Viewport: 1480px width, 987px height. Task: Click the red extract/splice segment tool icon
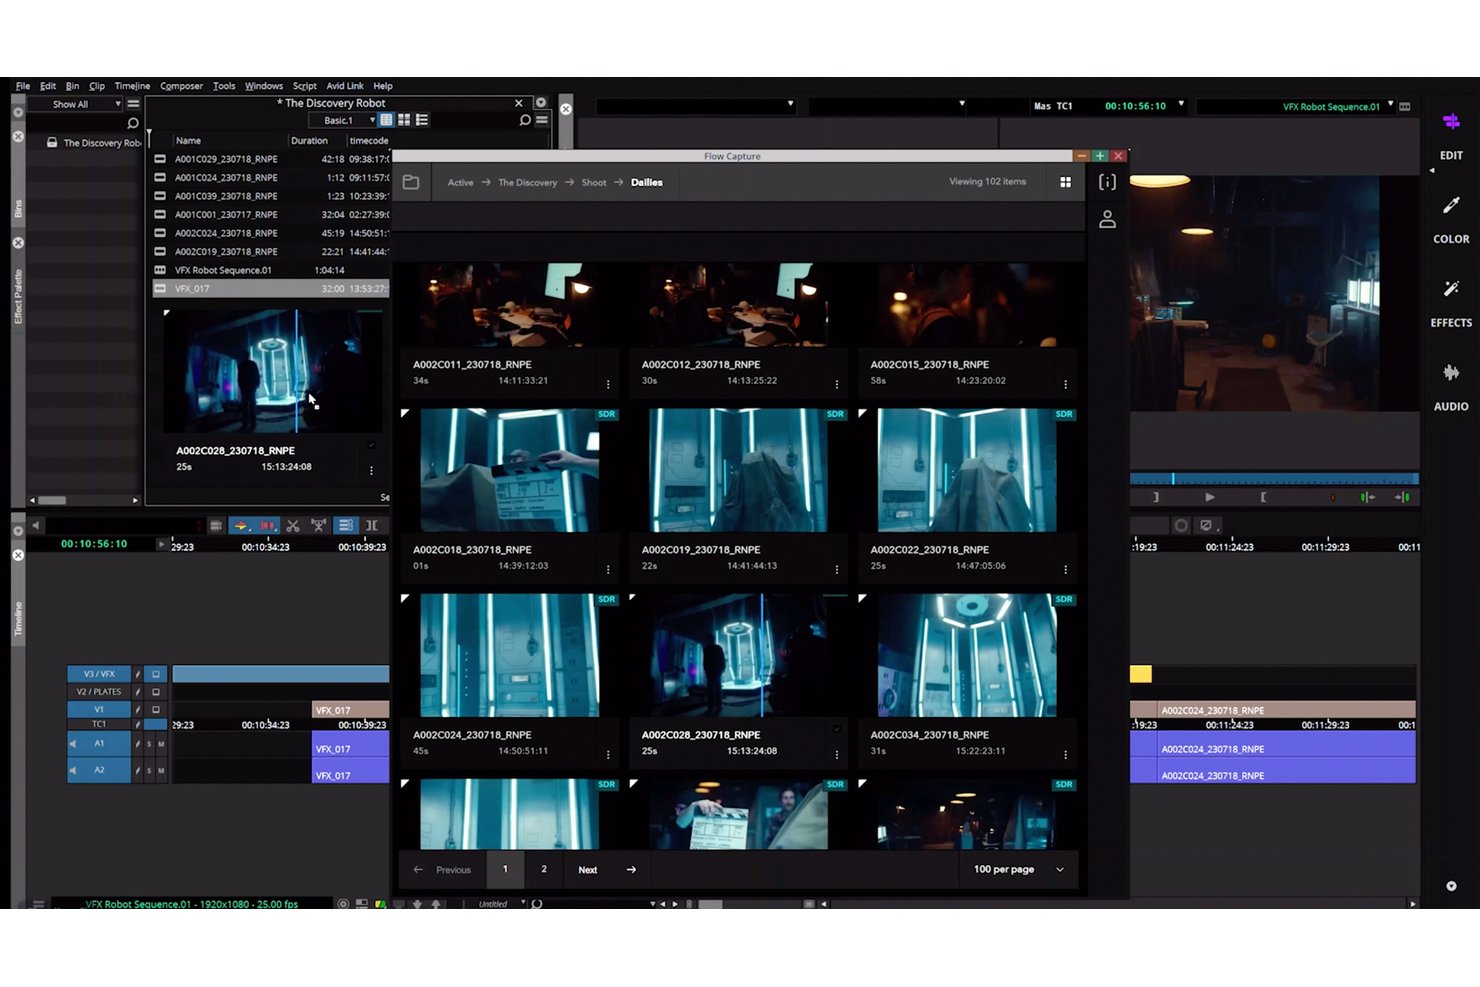268,525
